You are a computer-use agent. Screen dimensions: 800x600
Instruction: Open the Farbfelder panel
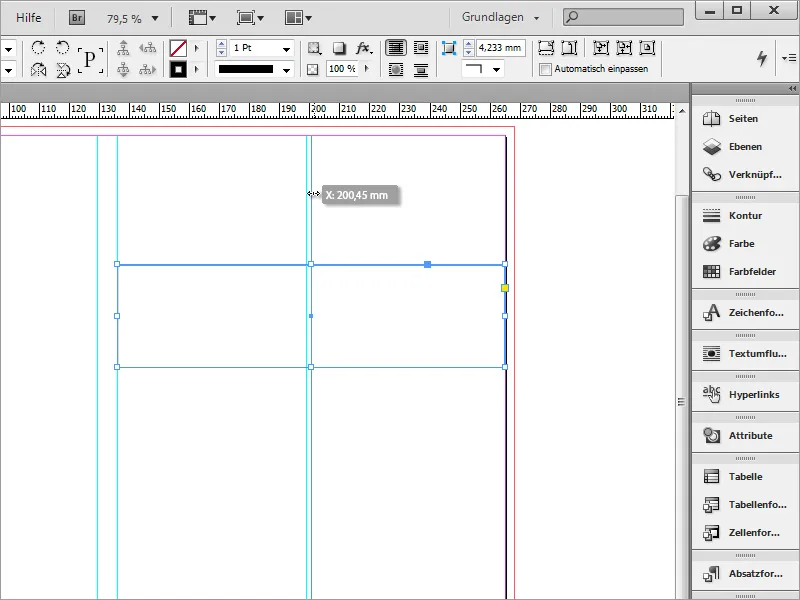pos(745,271)
